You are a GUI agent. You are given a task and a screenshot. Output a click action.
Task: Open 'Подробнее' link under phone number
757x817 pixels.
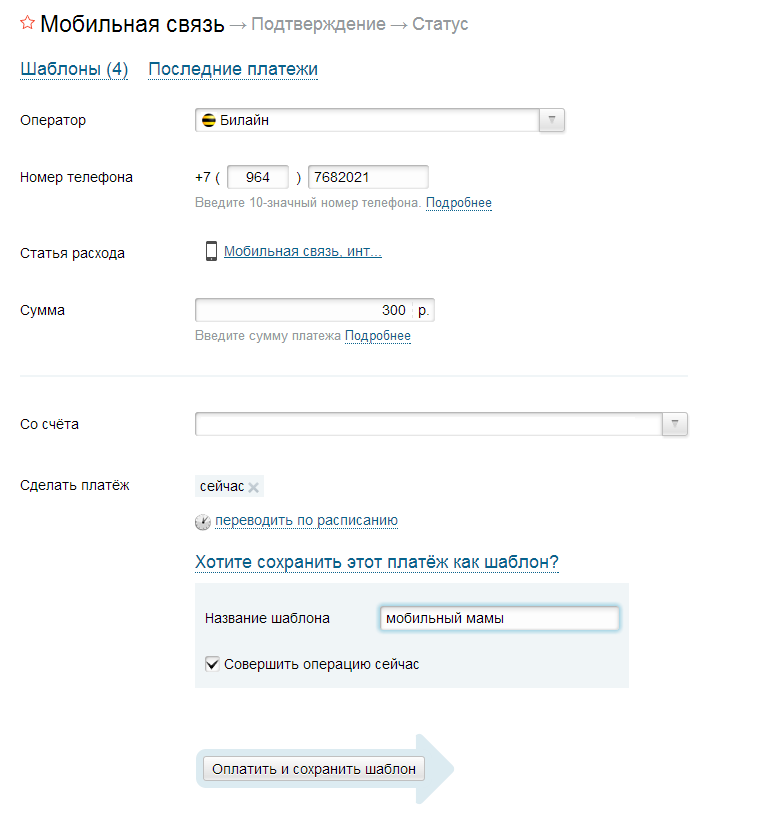(458, 203)
